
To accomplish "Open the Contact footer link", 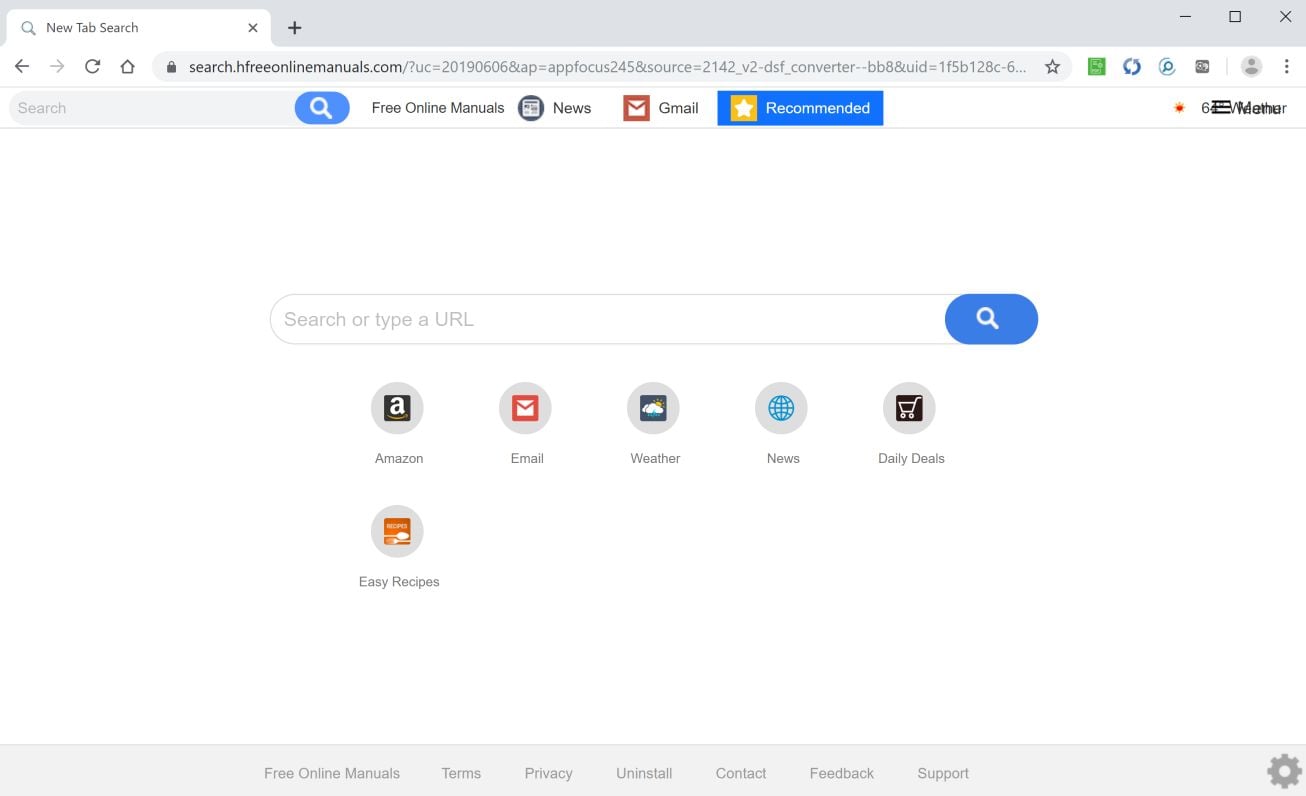I will click(x=741, y=773).
